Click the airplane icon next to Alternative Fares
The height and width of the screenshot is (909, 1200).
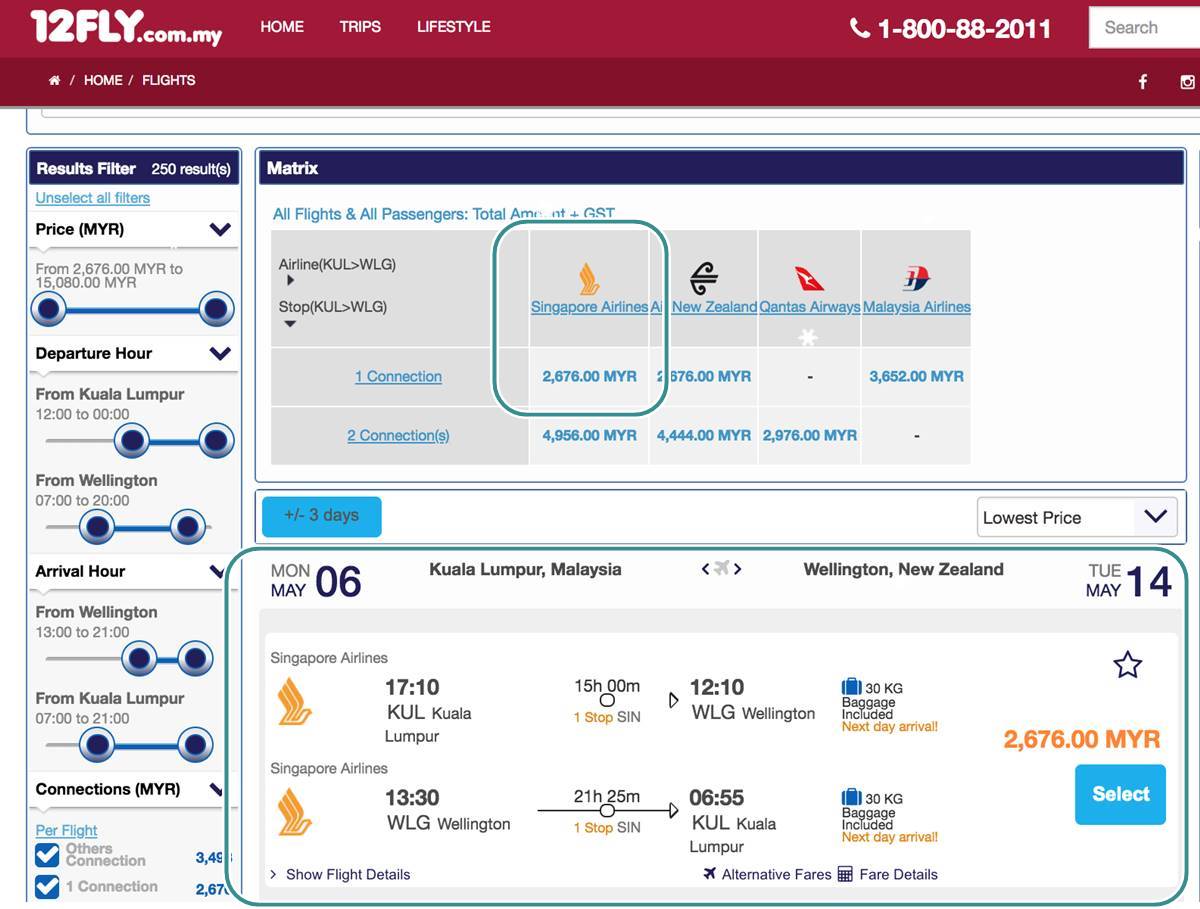tap(710, 873)
